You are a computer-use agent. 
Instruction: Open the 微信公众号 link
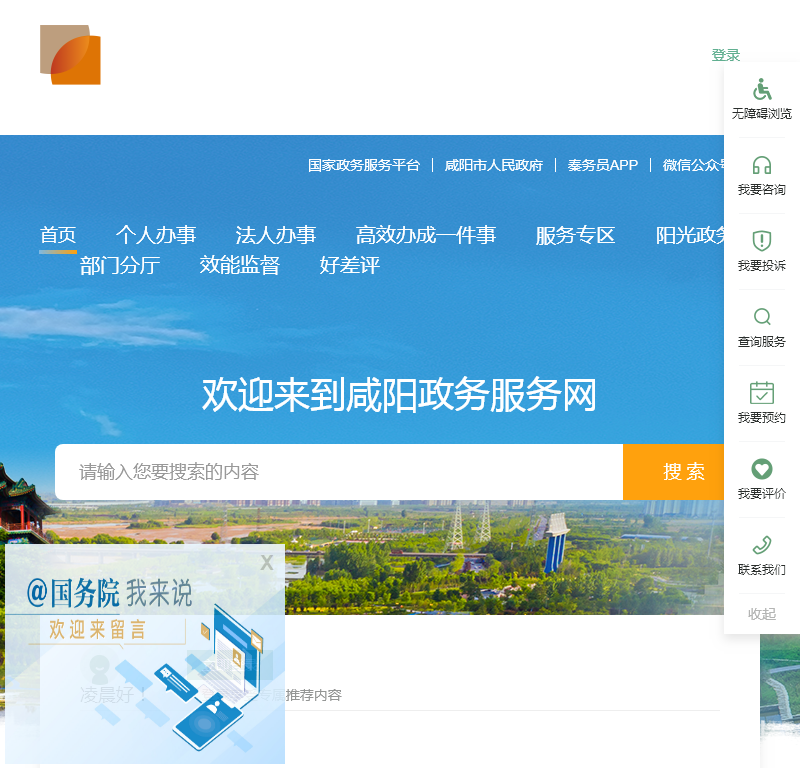(x=693, y=165)
